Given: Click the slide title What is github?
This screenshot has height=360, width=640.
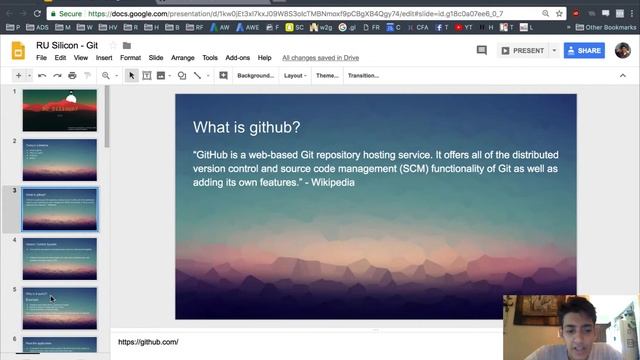Looking at the screenshot, I should point(247,127).
